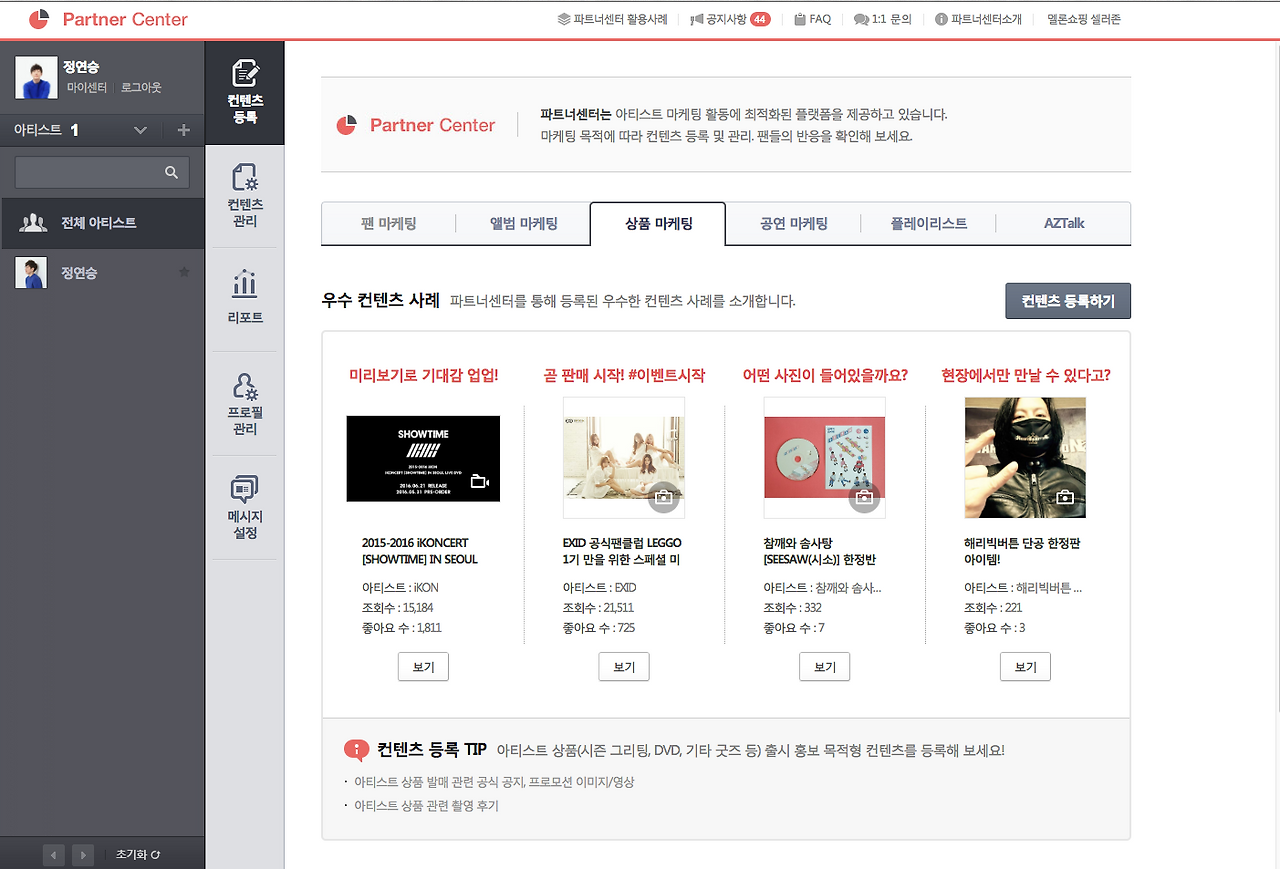Click video camera icon on SHOWTIME thumbnail
This screenshot has height=869, width=1280.
(x=480, y=482)
